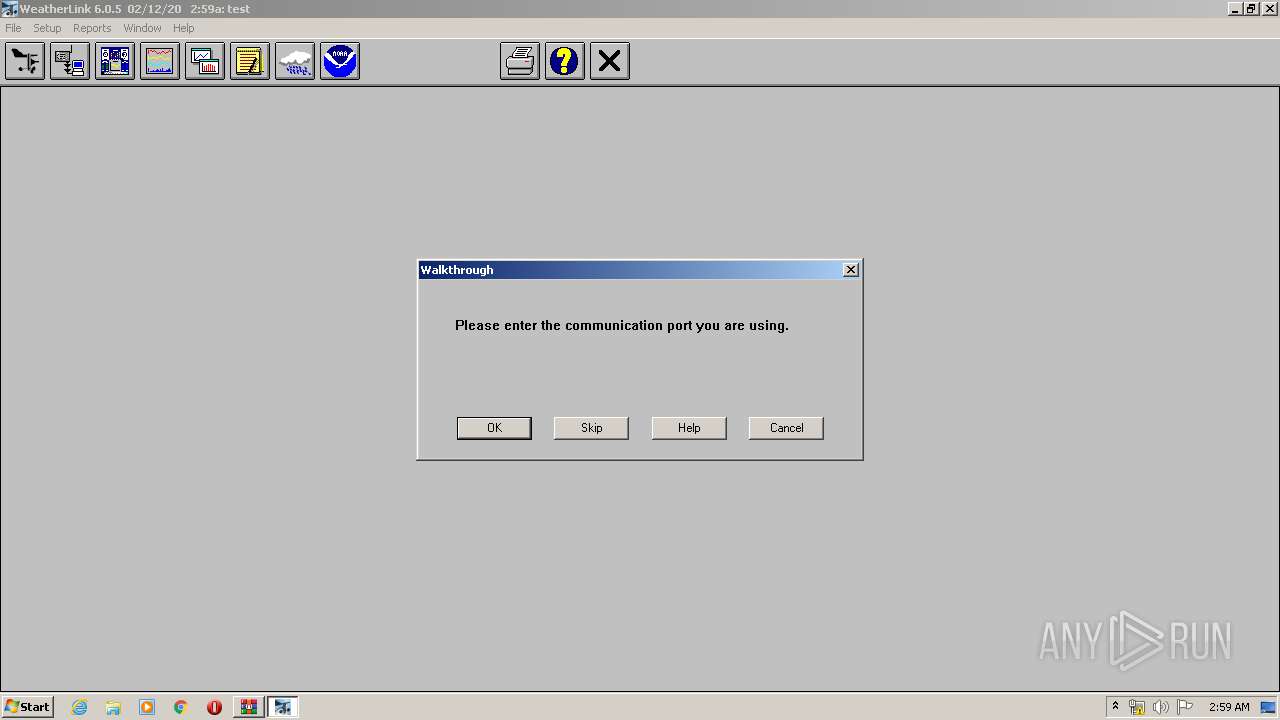Screen dimensions: 1280x720
Task: Select WeatherLink taskbar button
Action: (283, 707)
